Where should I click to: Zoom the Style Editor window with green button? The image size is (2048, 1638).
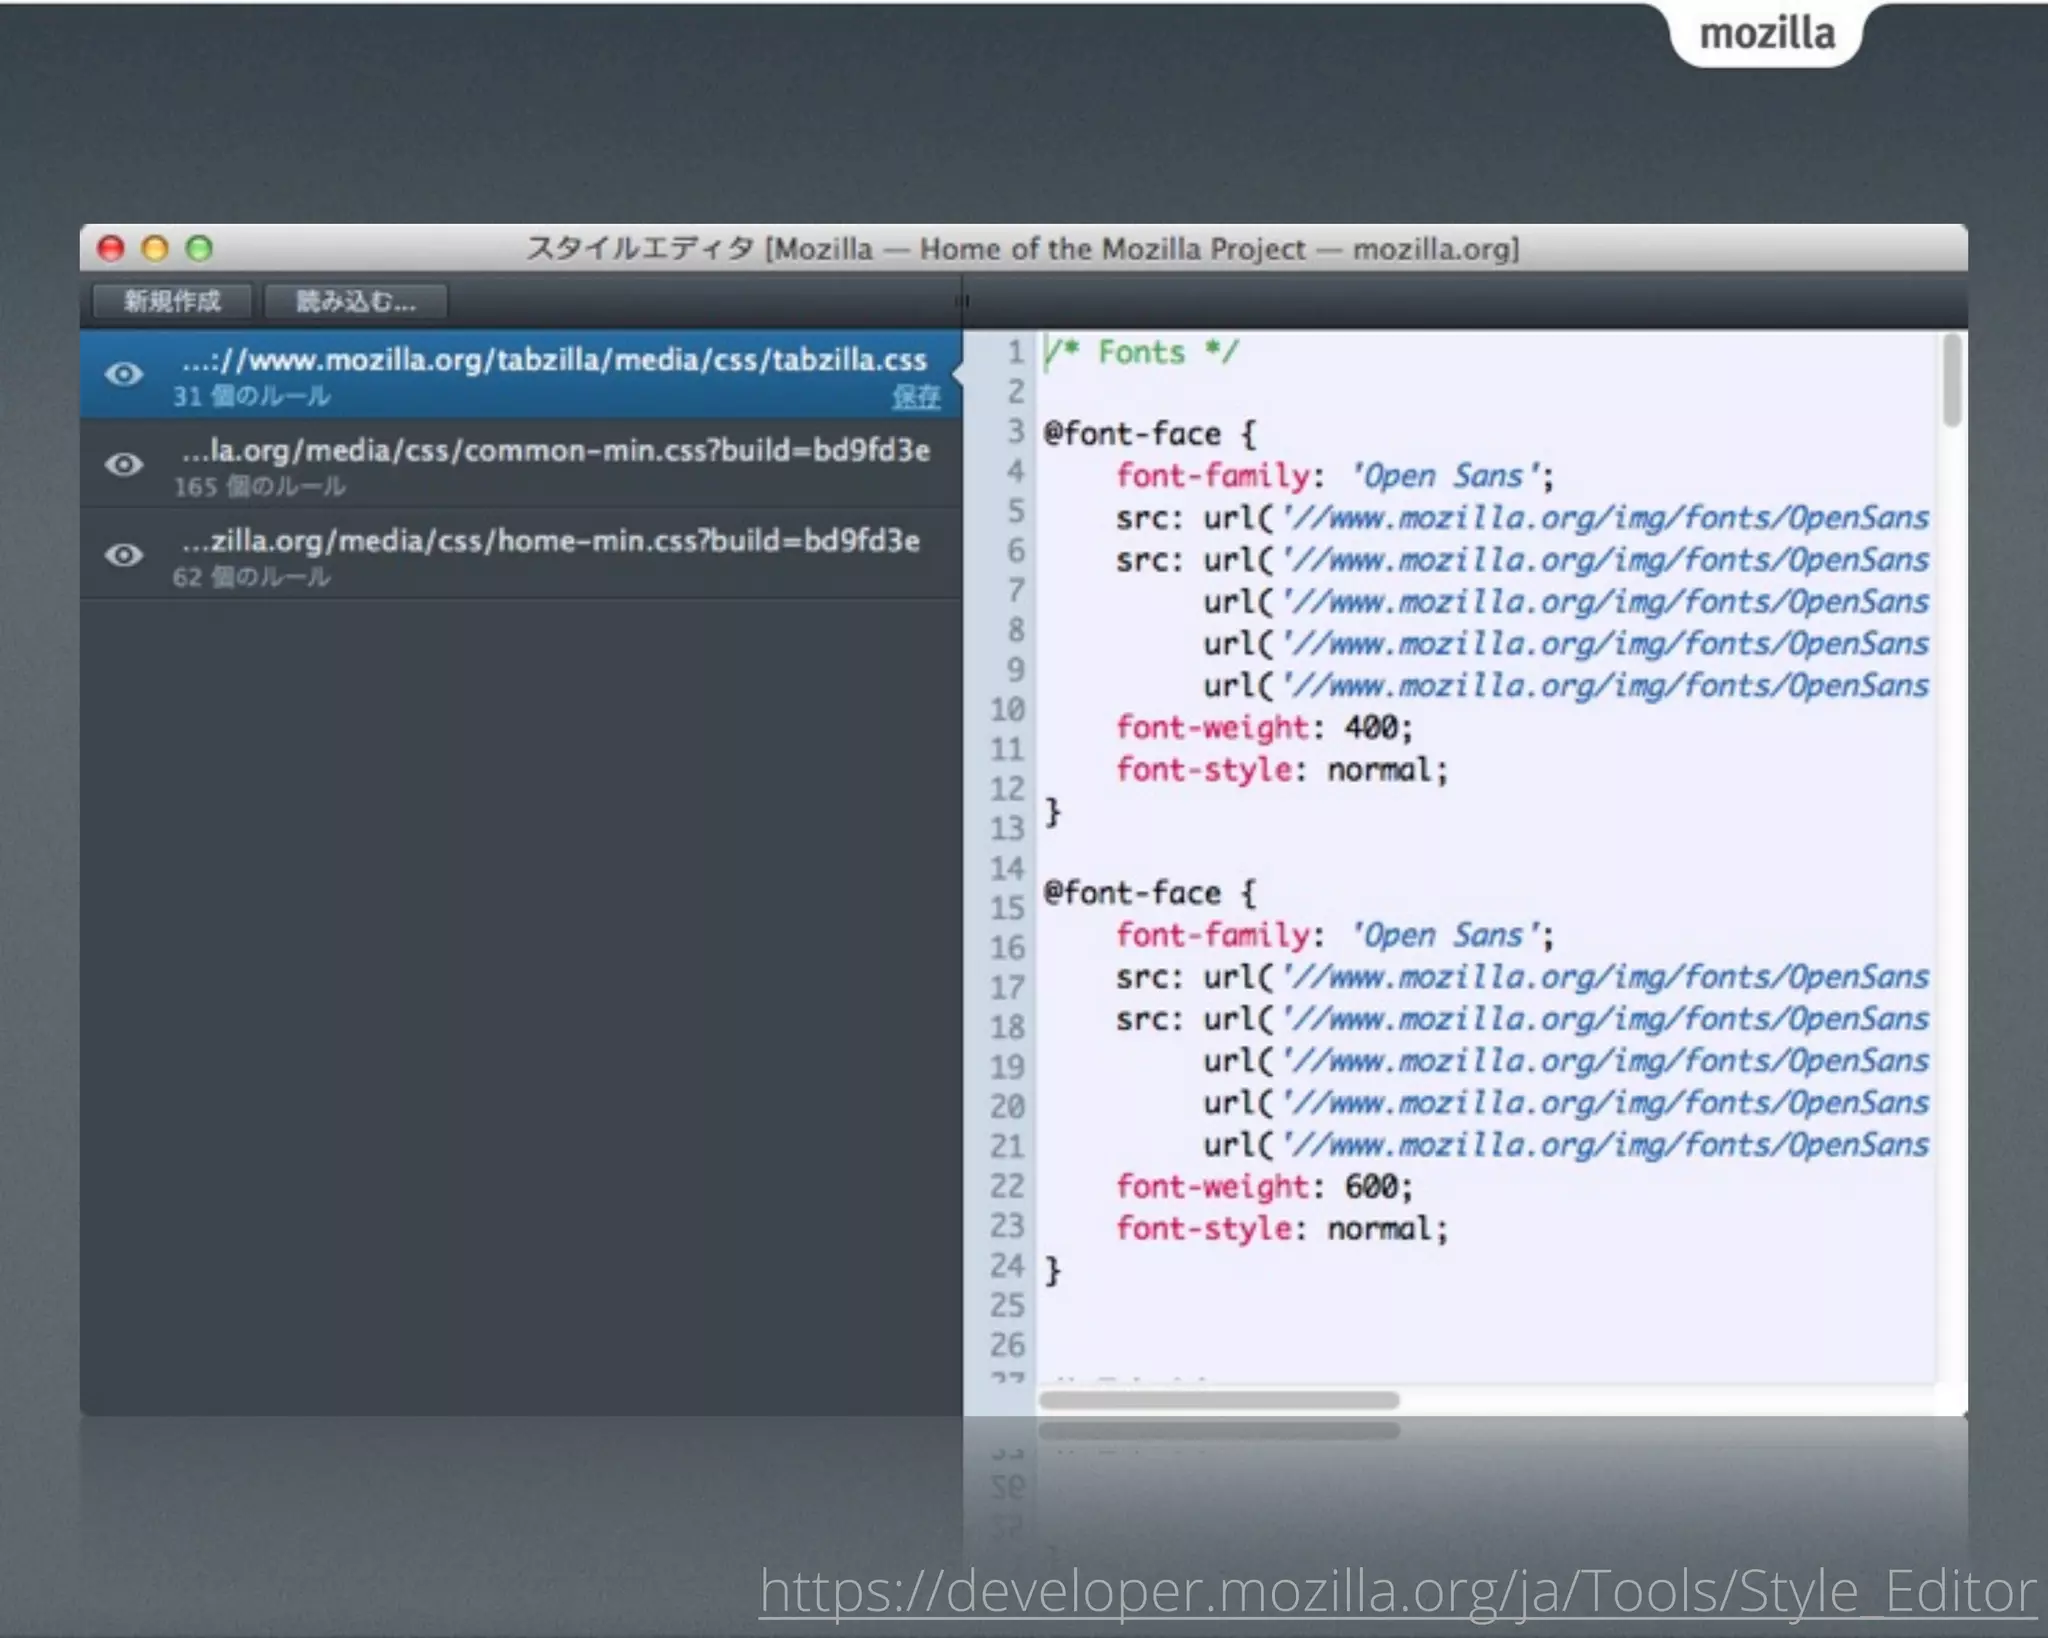pos(200,248)
